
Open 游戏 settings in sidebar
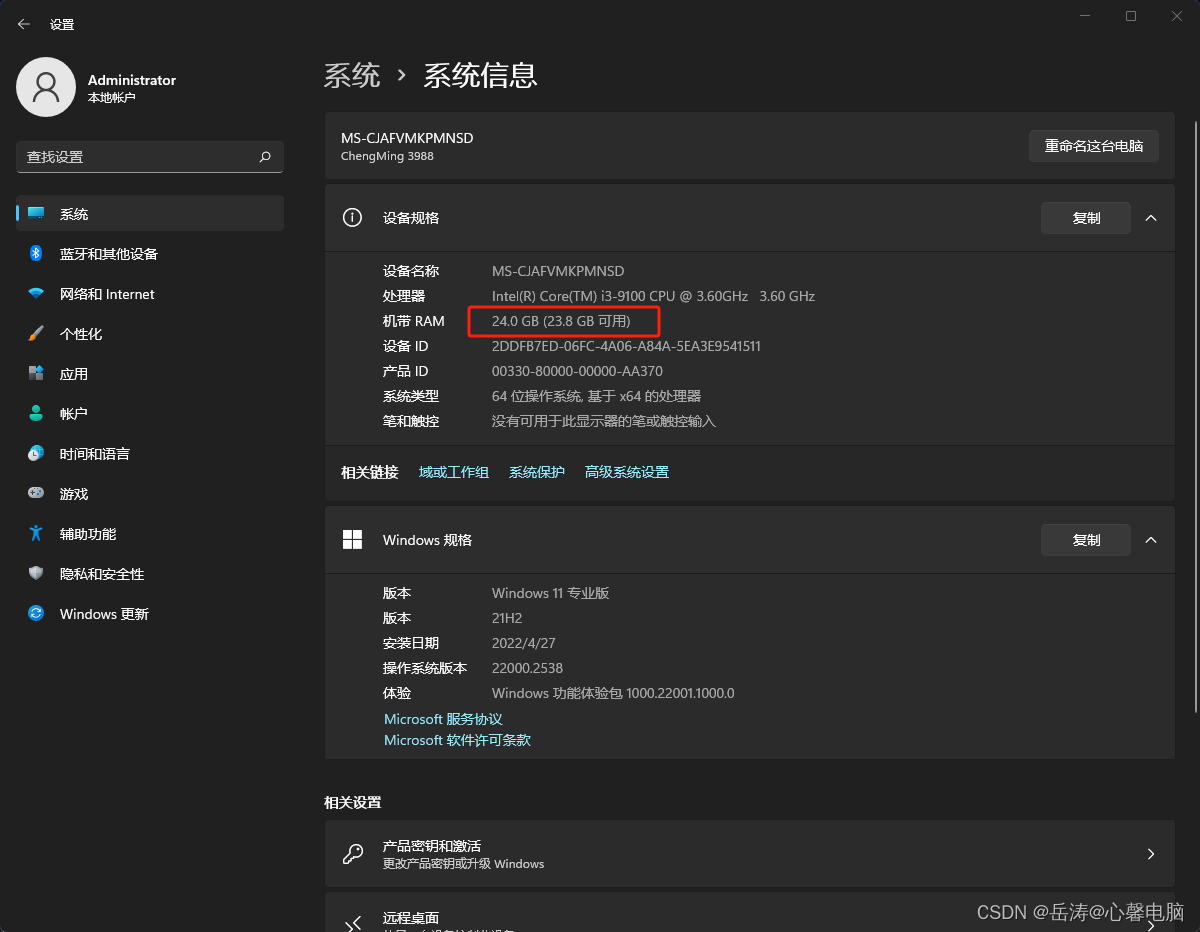point(150,494)
